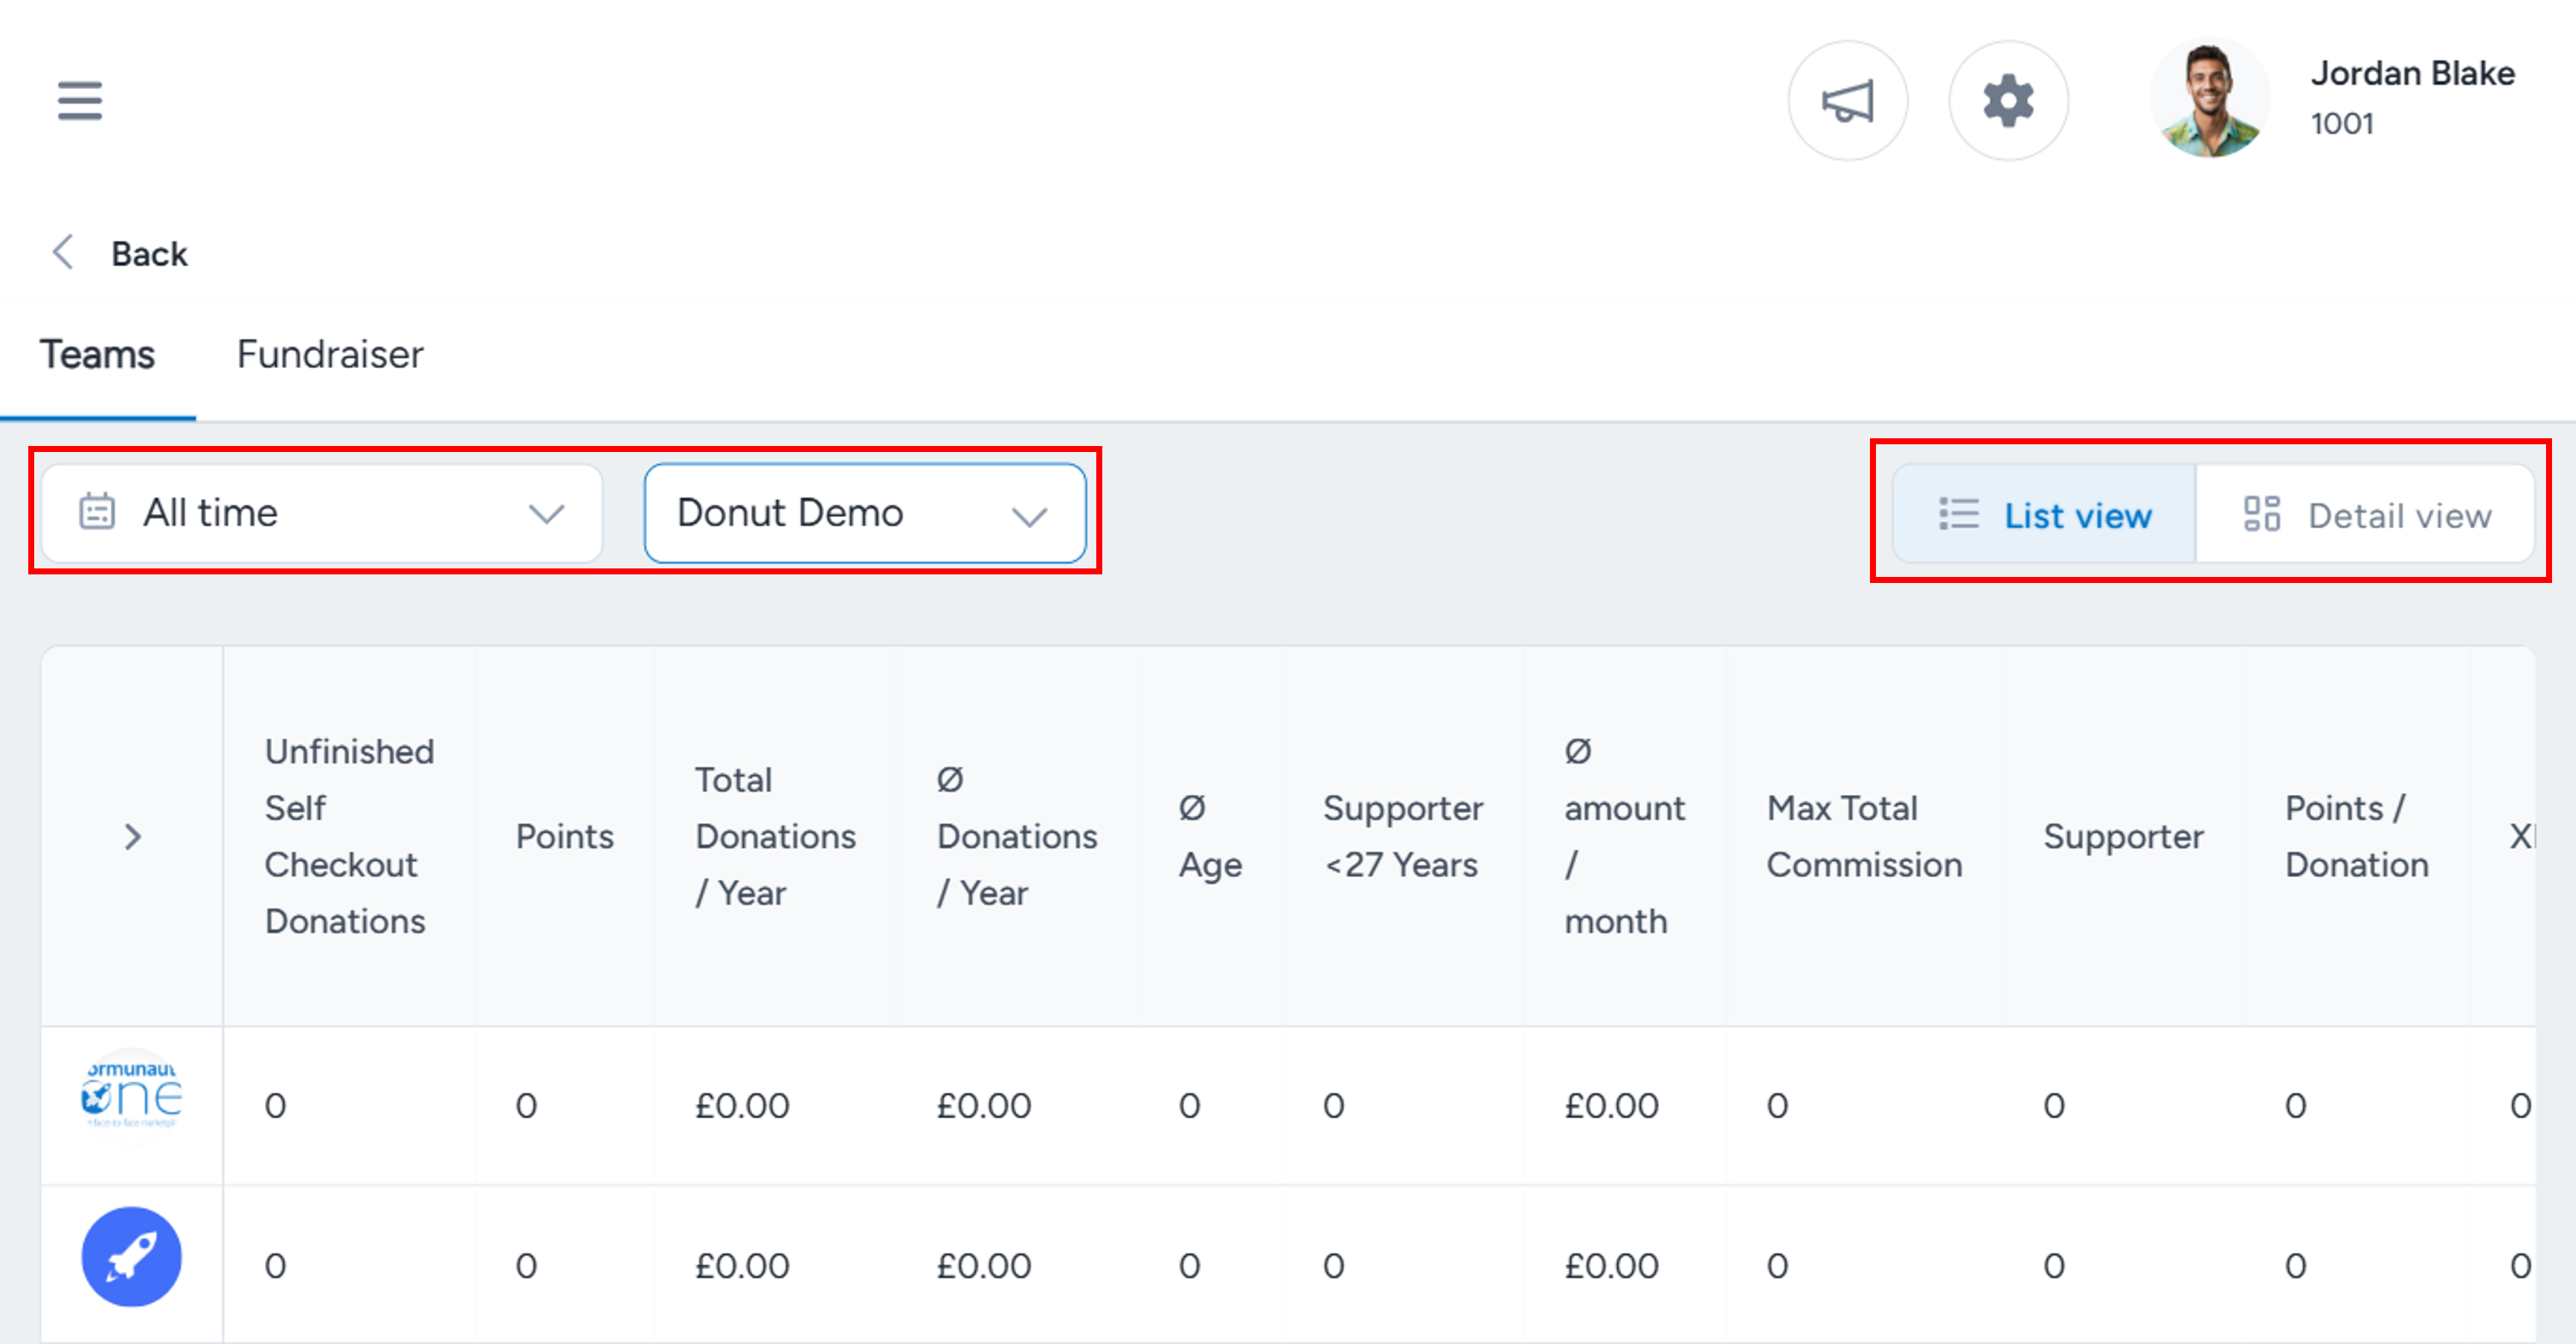Open the All time date dropdown
The image size is (2576, 1344).
(x=322, y=512)
